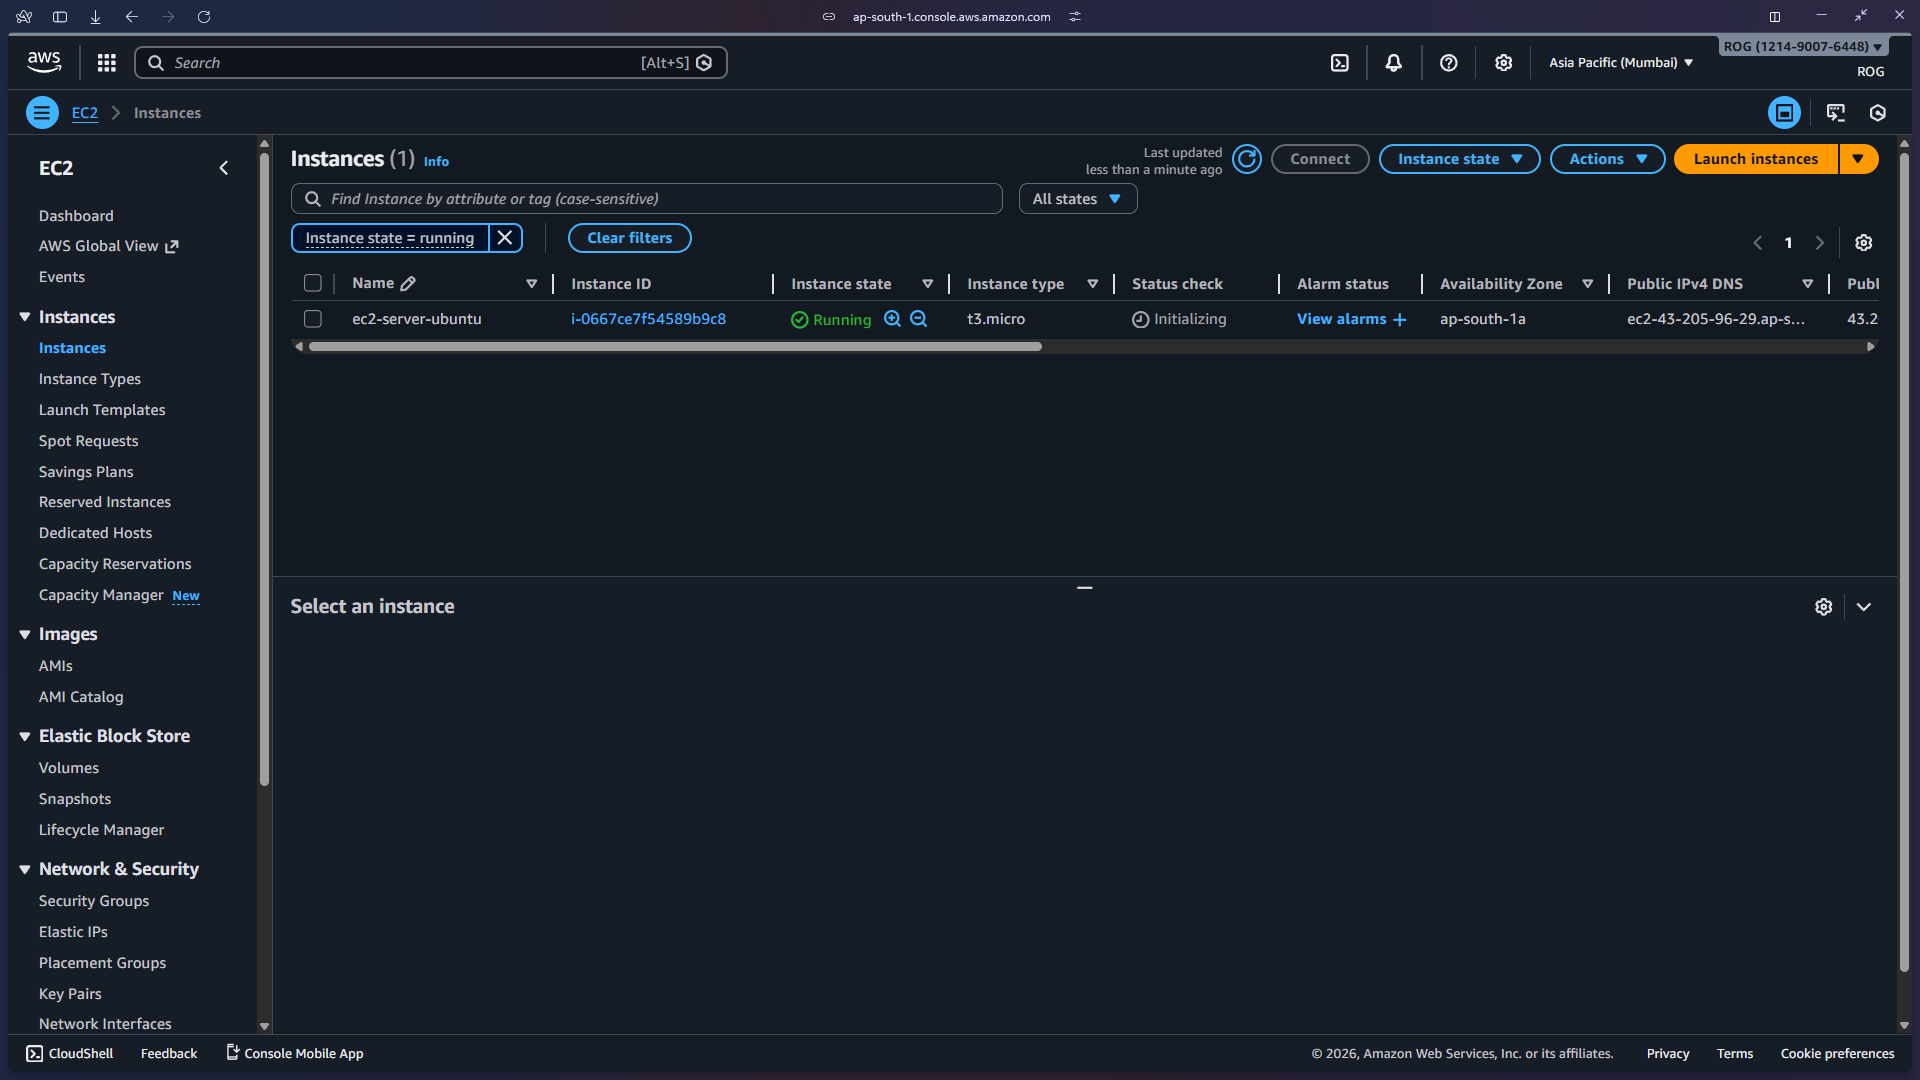Open the notifications bell
This screenshot has width=1920, height=1080.
click(1394, 62)
